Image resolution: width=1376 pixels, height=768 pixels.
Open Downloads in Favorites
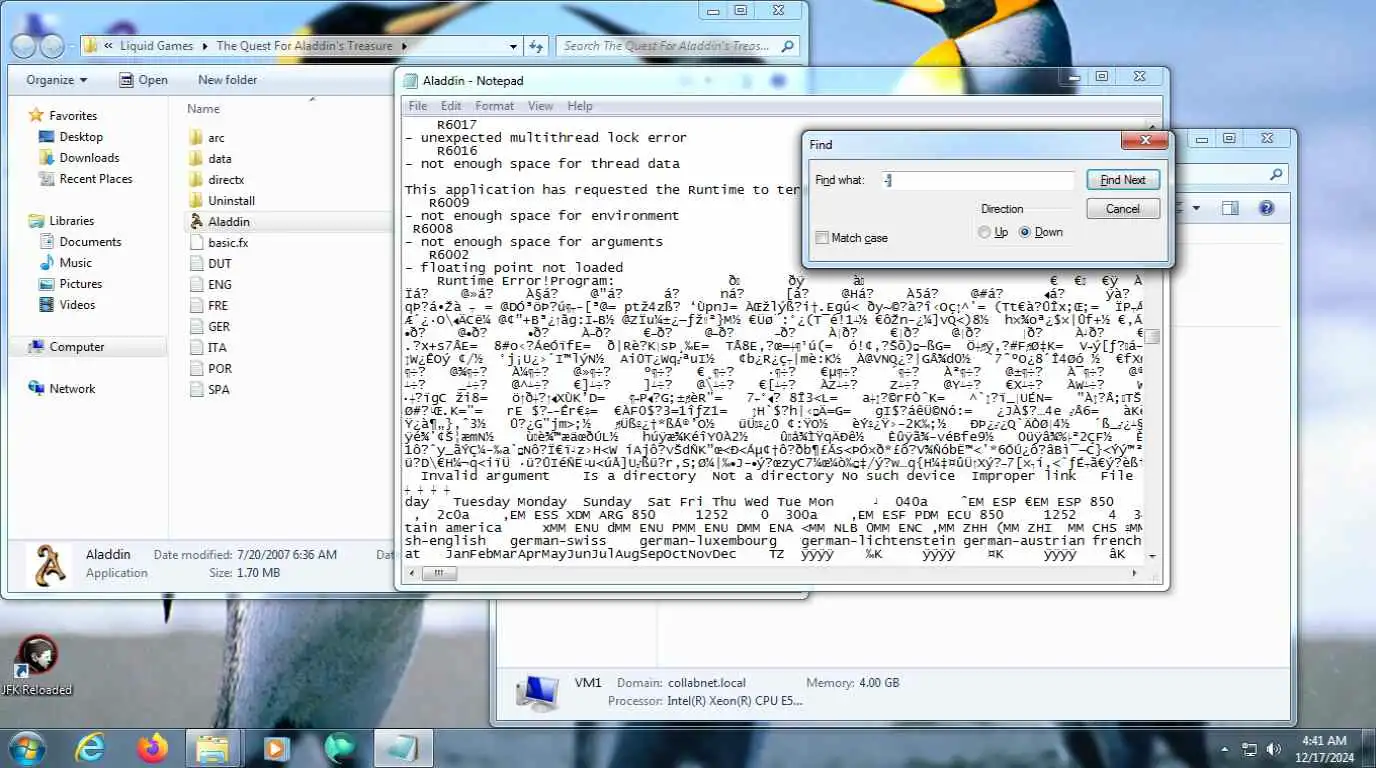point(88,158)
